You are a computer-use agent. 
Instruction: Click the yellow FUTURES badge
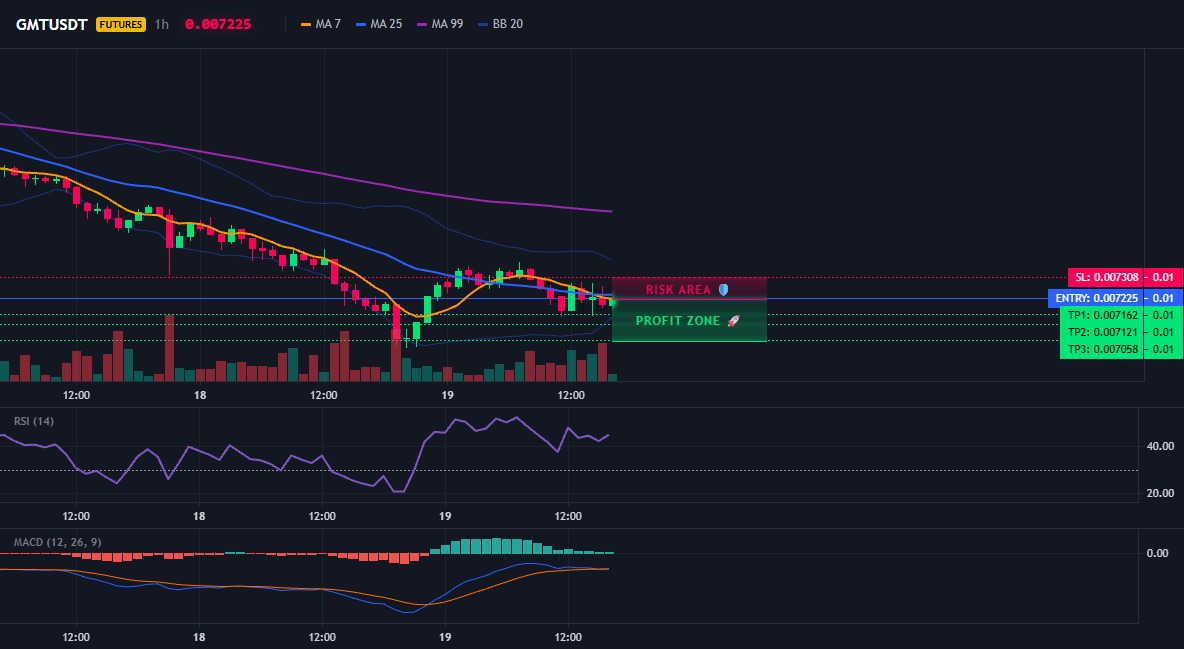[121, 24]
